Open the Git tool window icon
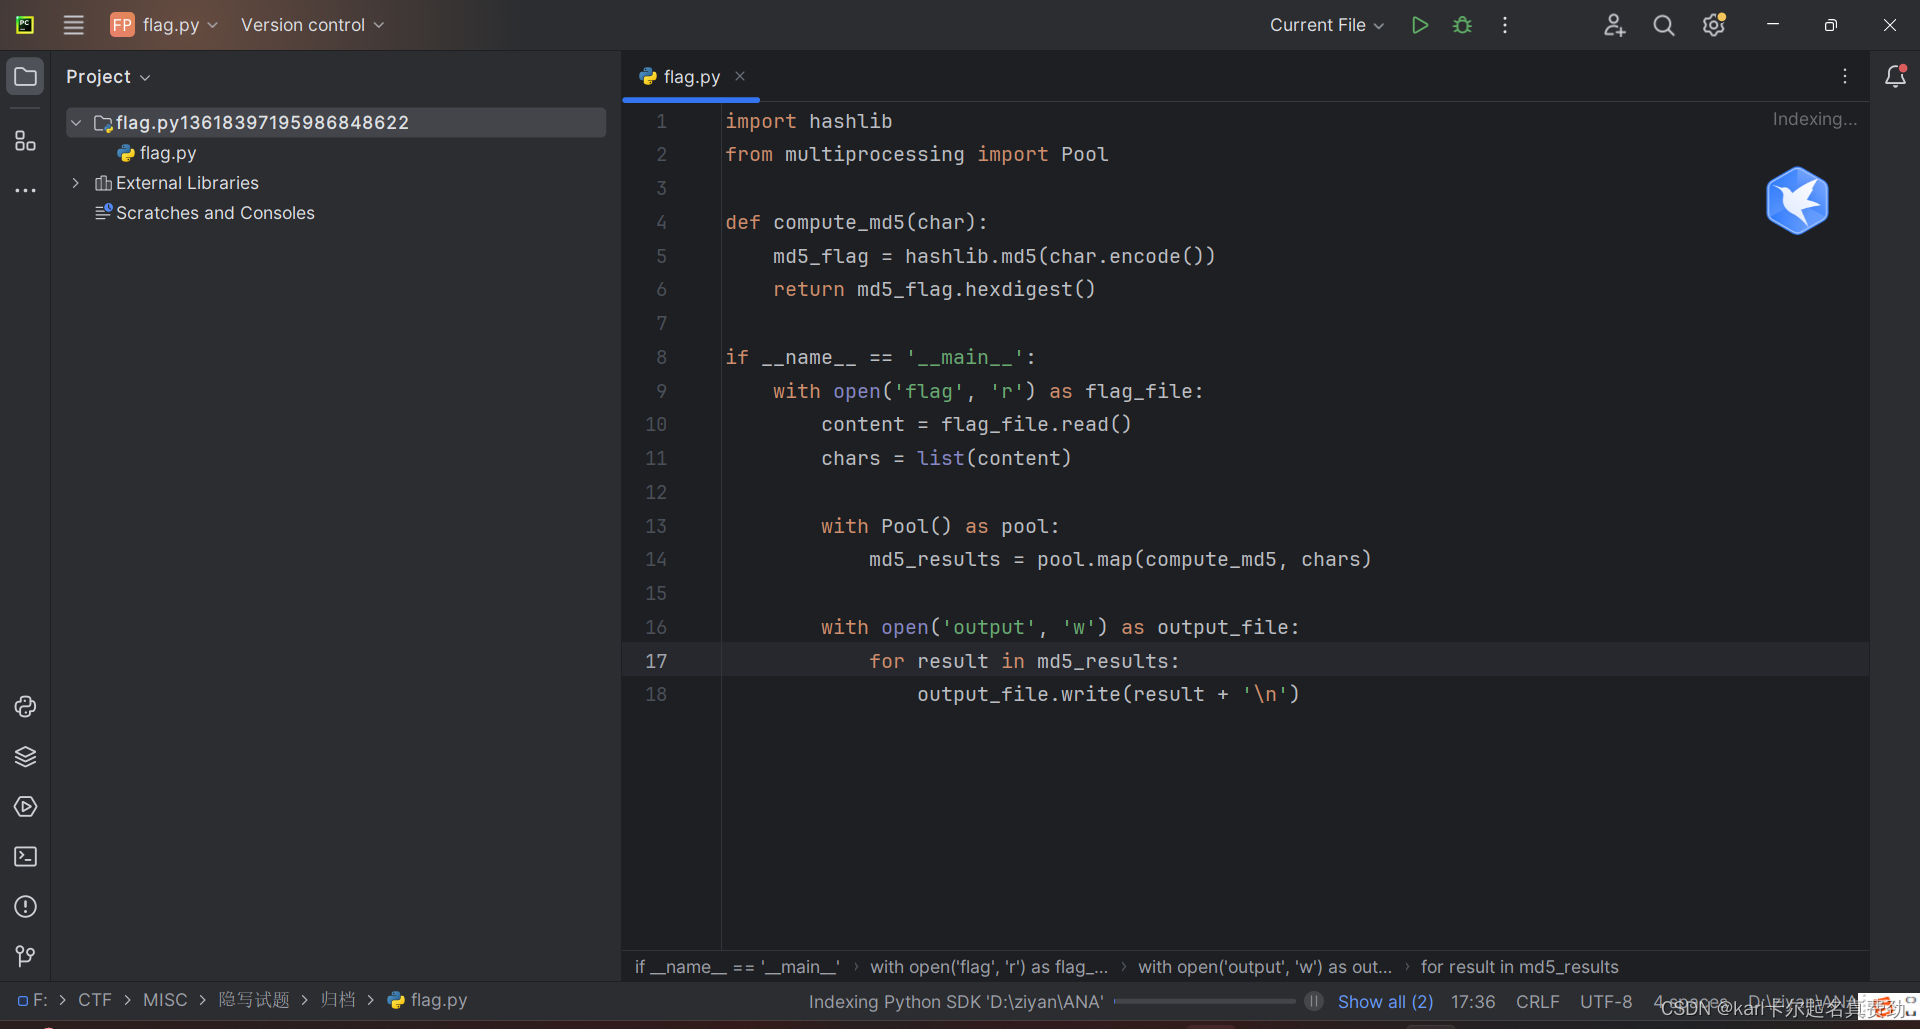 coord(25,956)
